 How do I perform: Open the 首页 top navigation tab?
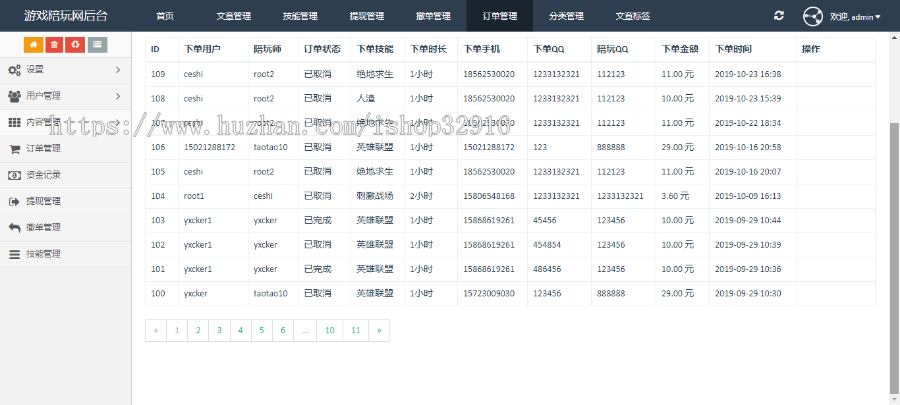point(165,16)
